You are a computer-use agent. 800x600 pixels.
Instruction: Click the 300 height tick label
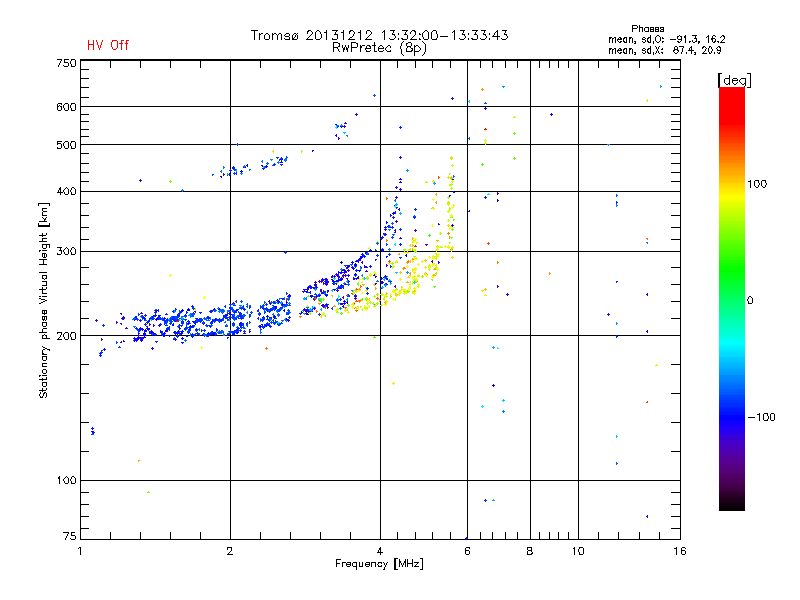pyautogui.click(x=66, y=252)
